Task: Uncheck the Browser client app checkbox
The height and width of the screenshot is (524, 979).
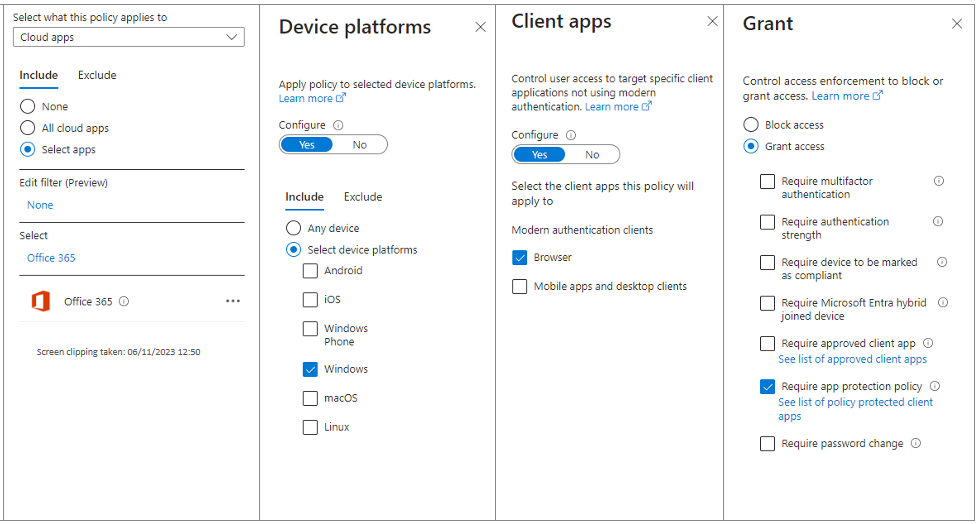Action: (x=519, y=257)
